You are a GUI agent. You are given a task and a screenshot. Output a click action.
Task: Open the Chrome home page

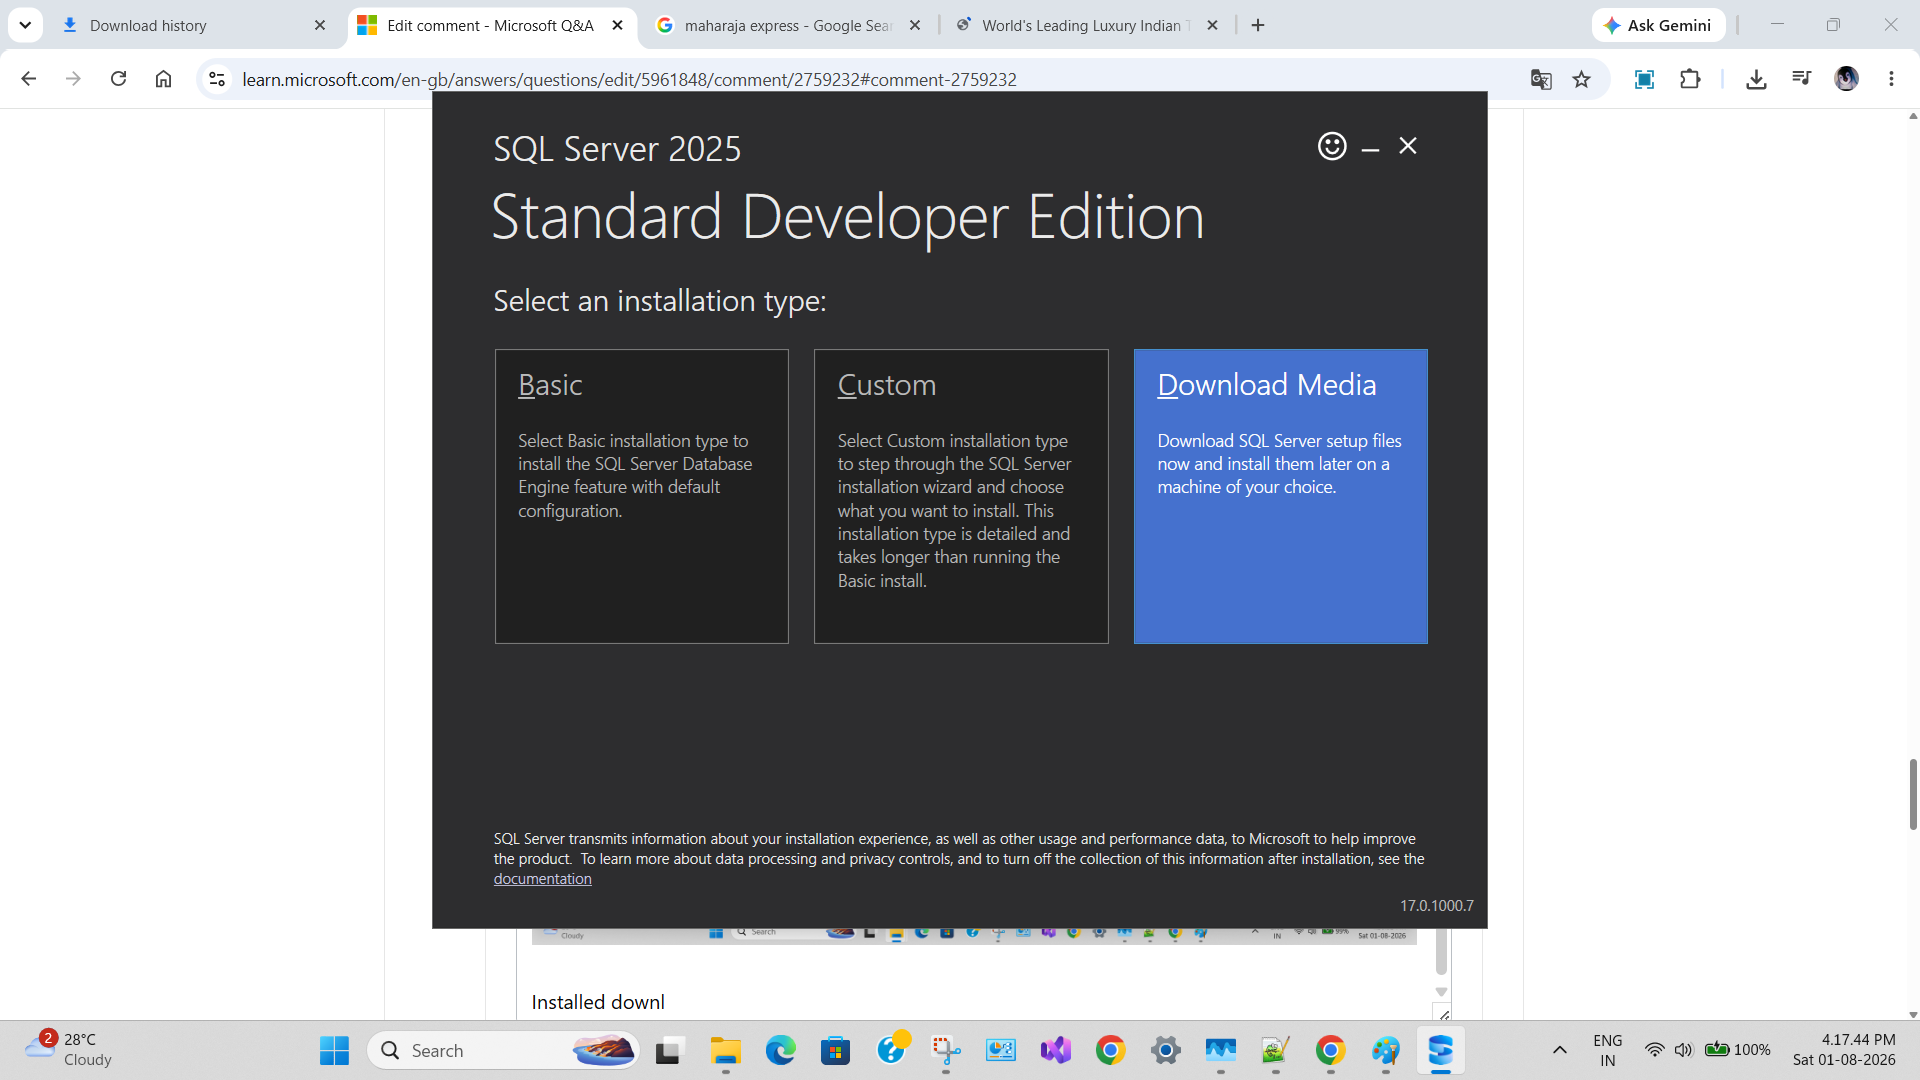point(163,79)
